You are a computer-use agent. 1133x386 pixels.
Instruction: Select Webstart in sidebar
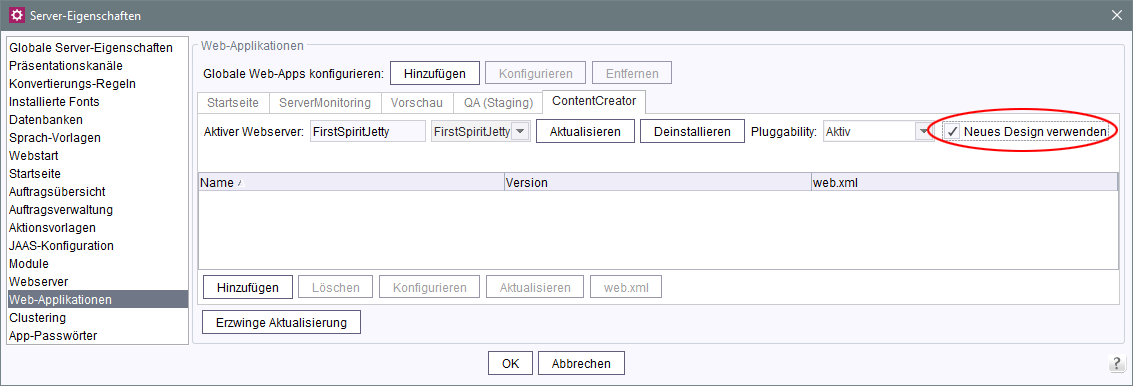tap(98, 155)
